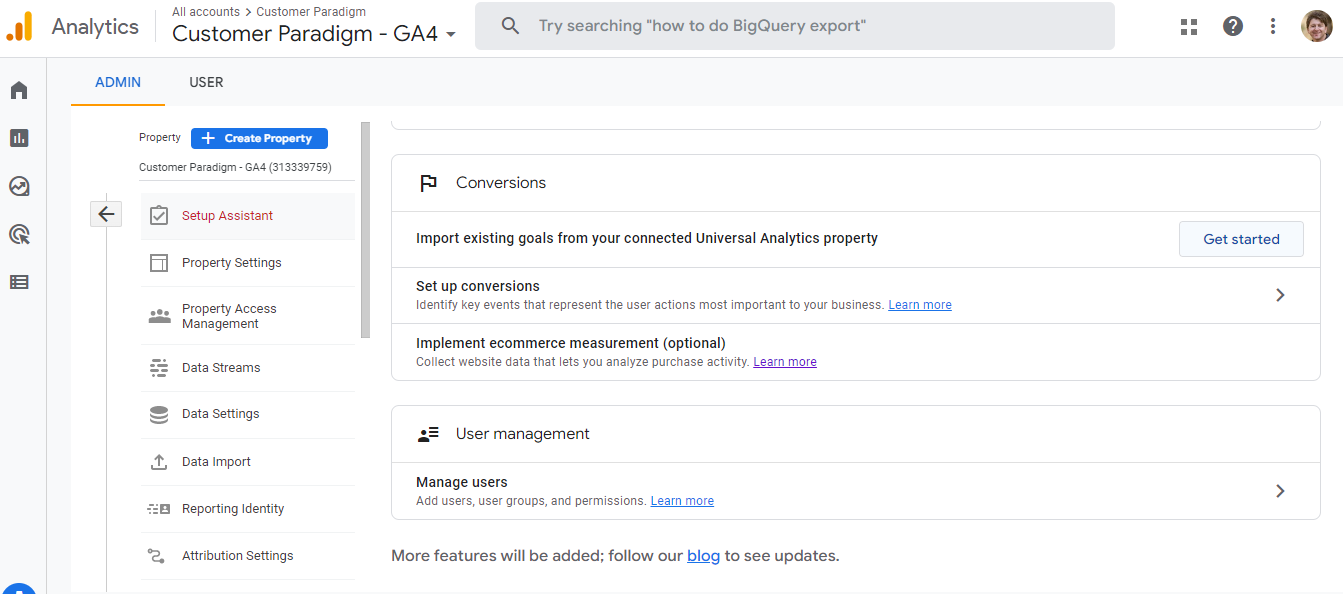The height and width of the screenshot is (594, 1343).
Task: Click the profile avatar picture
Action: tap(1315, 26)
